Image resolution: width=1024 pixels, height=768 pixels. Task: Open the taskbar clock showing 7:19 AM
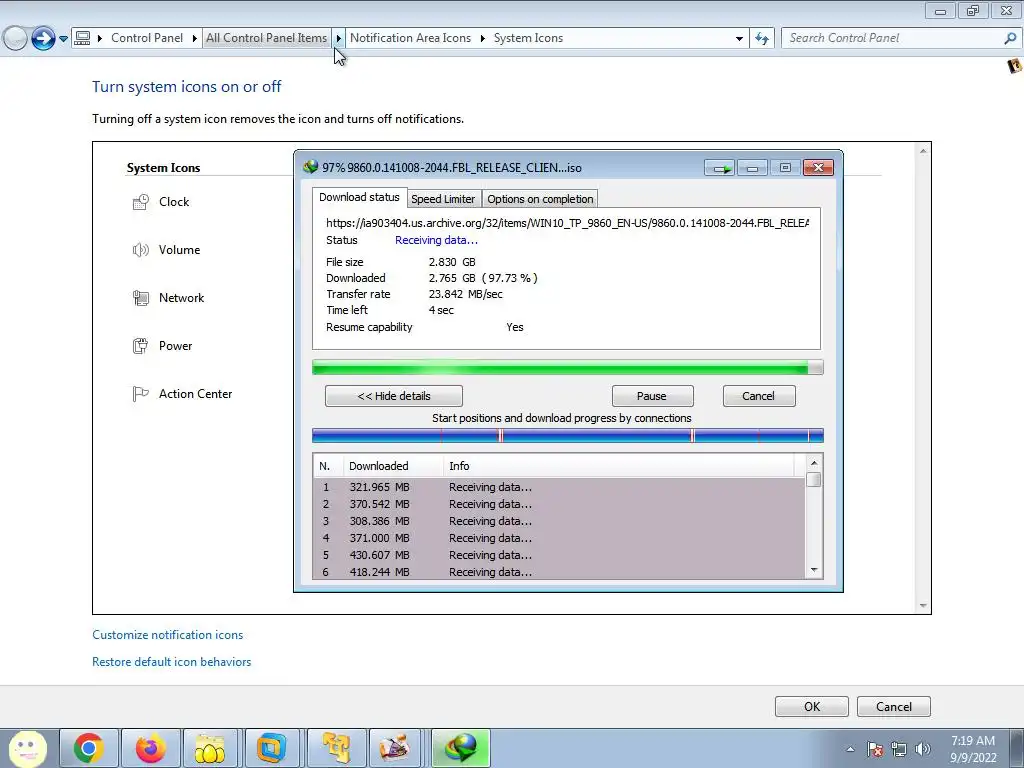pos(973,749)
